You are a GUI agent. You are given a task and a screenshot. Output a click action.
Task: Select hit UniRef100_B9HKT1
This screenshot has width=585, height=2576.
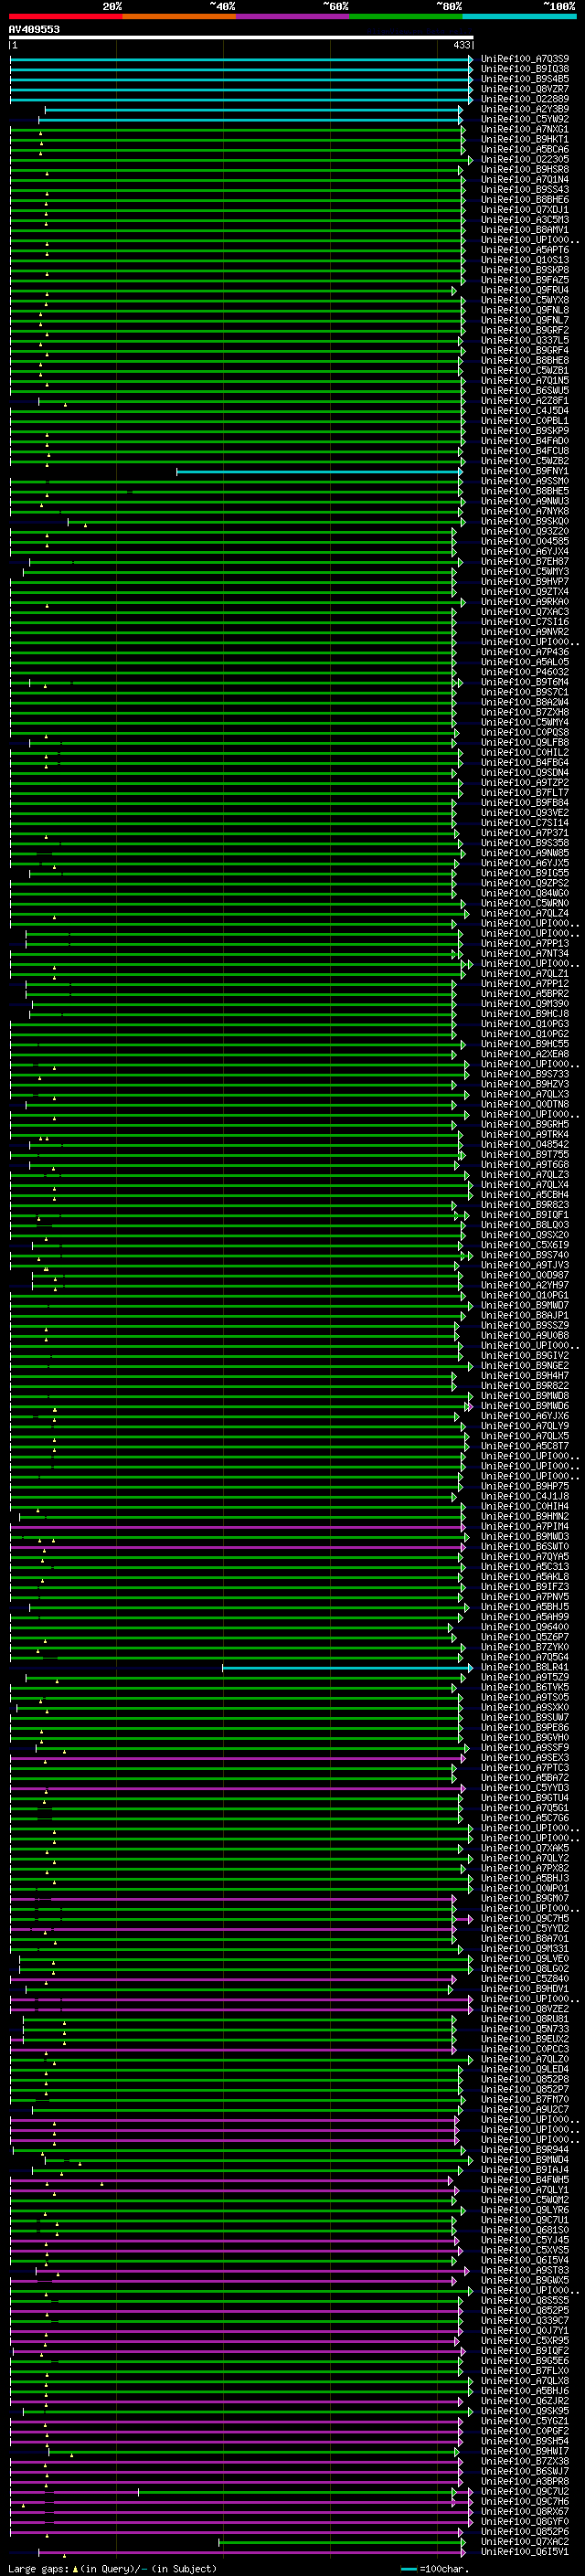[525, 139]
